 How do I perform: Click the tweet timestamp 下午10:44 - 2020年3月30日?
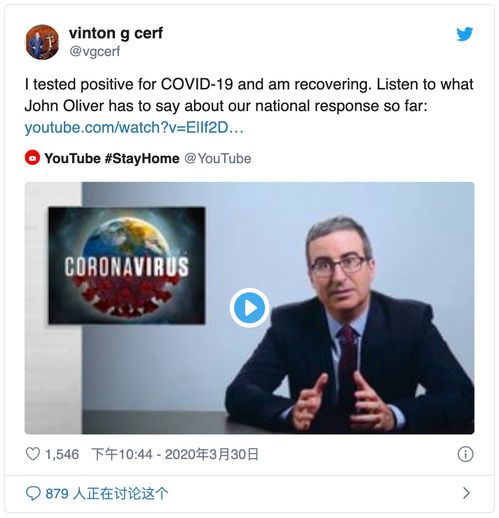tap(175, 454)
